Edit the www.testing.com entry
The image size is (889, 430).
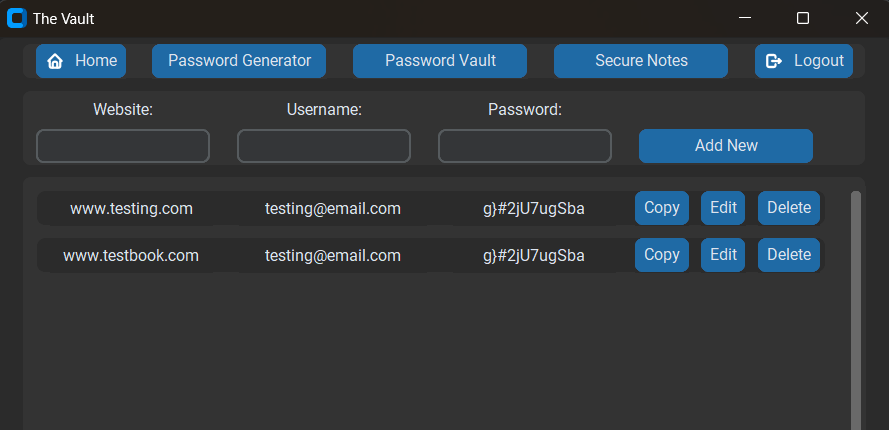tap(723, 208)
